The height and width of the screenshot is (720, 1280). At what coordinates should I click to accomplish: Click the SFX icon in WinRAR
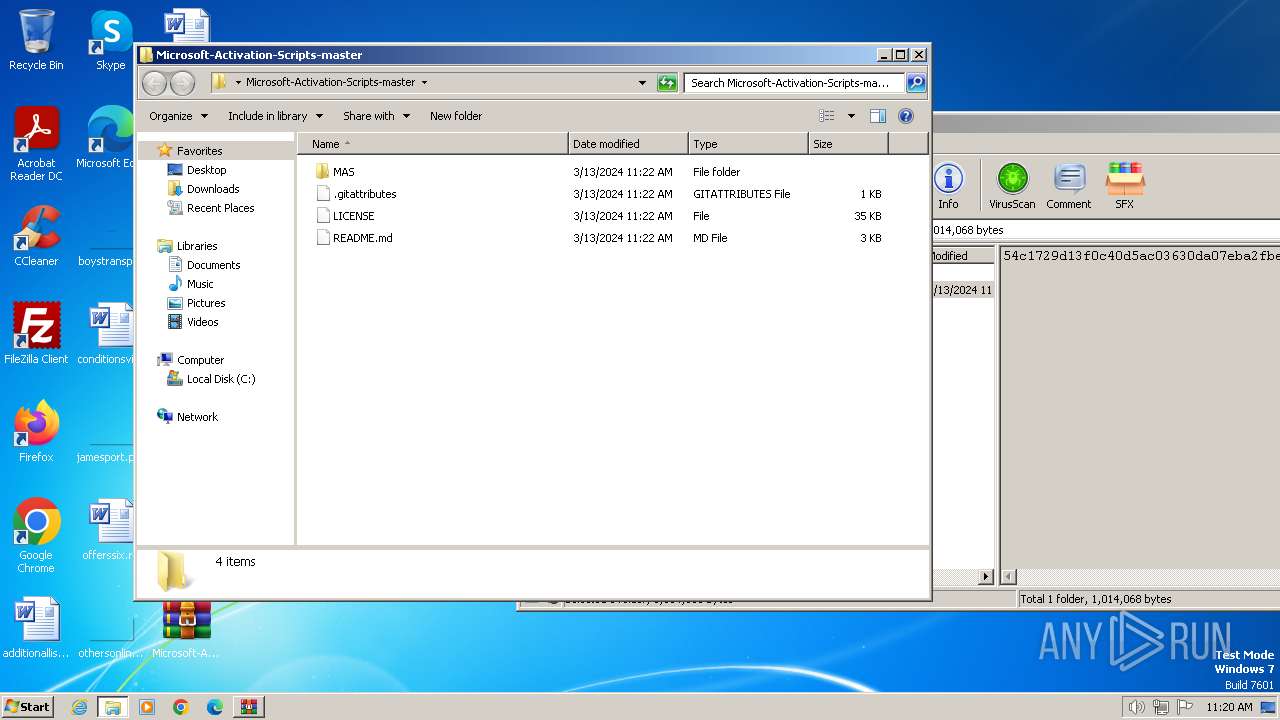(1125, 186)
